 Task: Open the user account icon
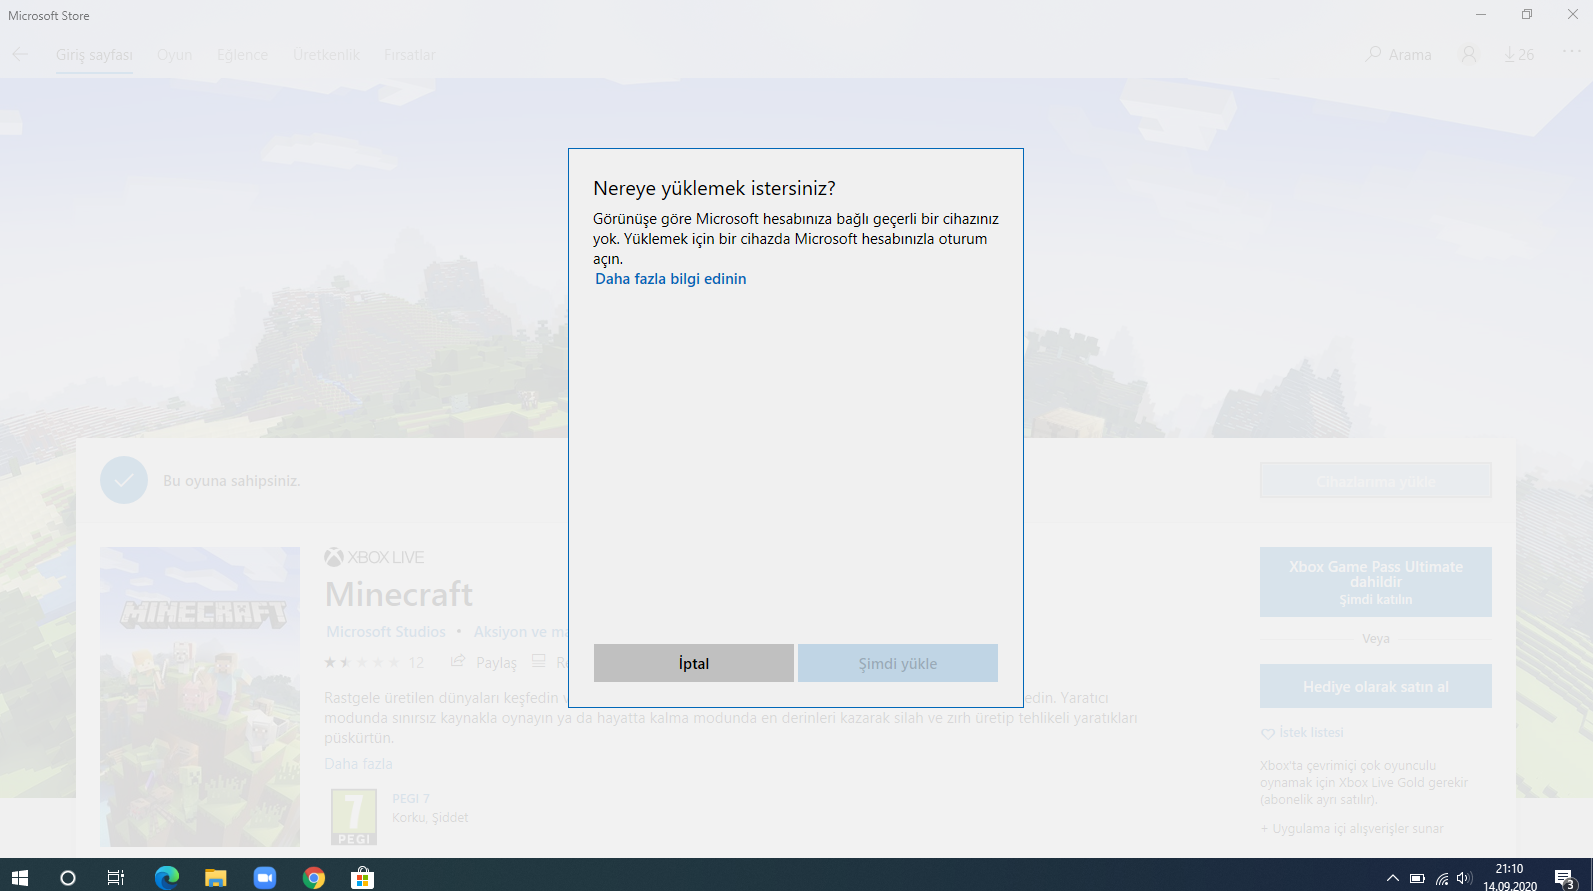click(x=1468, y=54)
